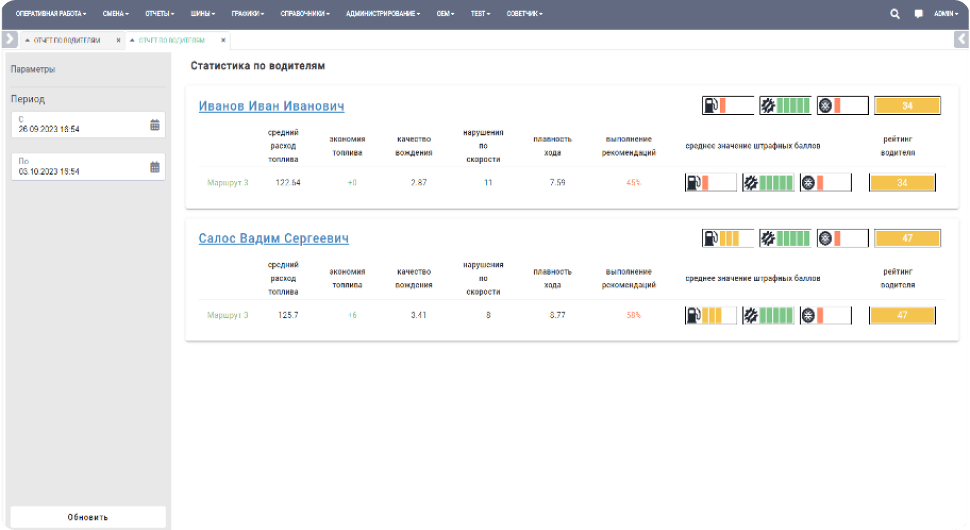970x530 pixels.
Task: Open the messages speech bubble icon
Action: 918,15
